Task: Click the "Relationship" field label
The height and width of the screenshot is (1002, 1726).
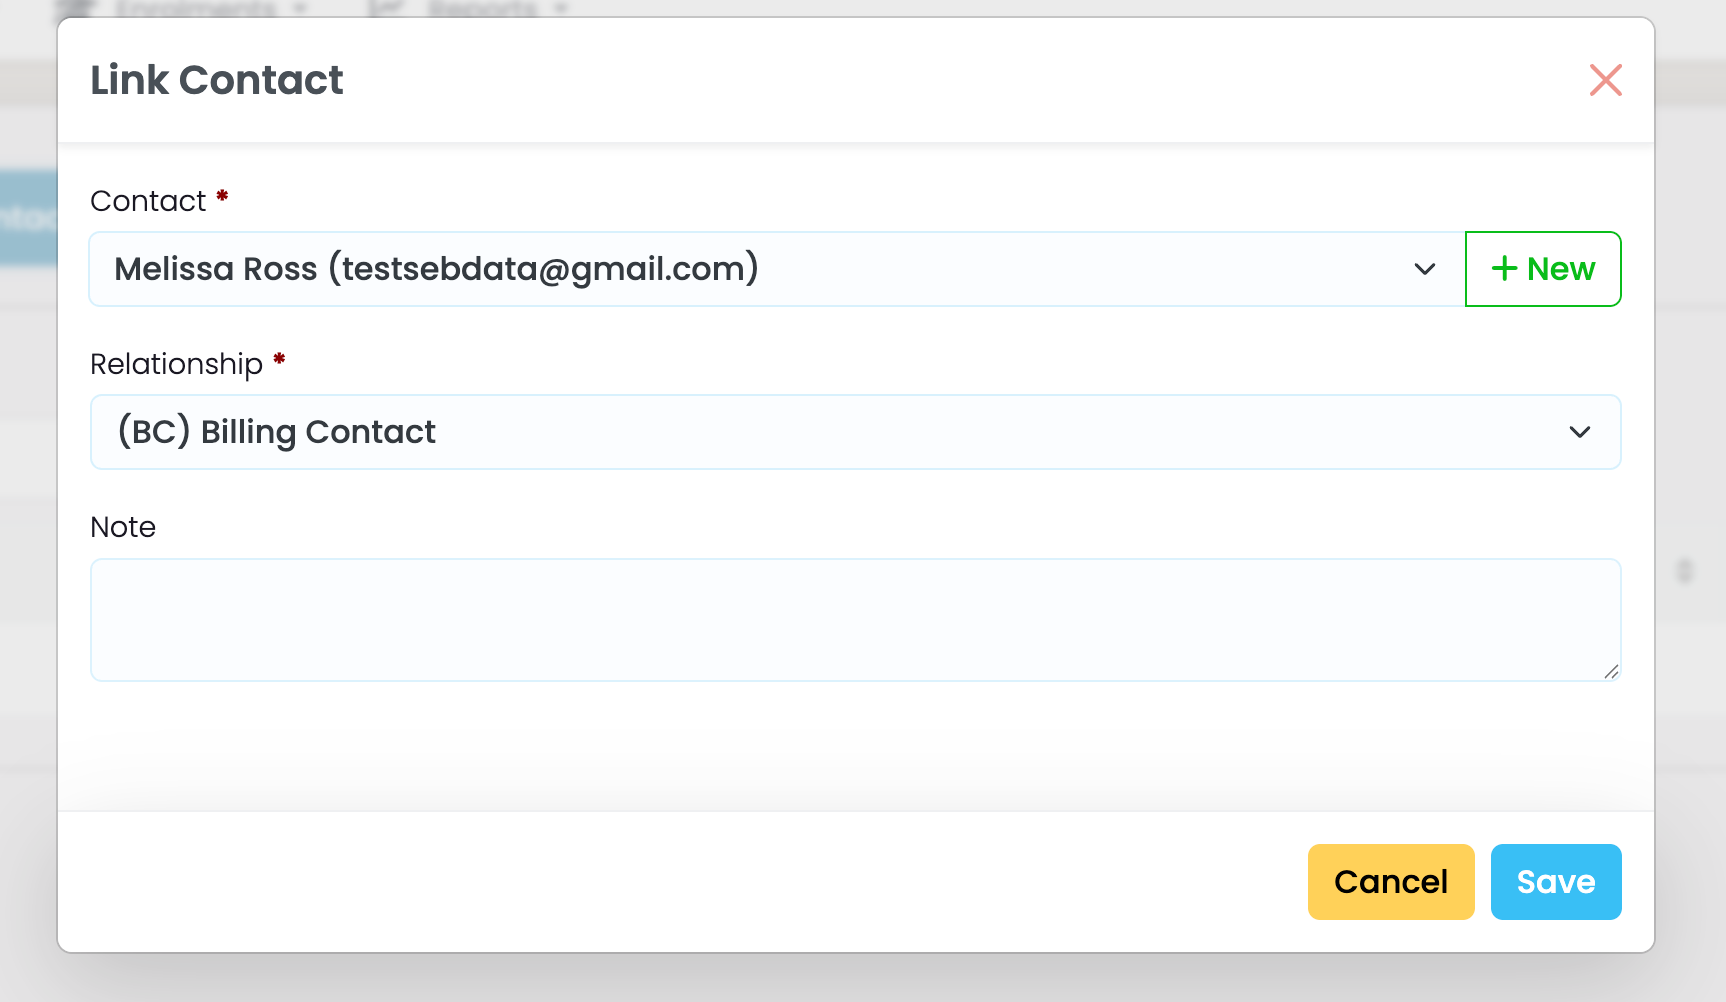Action: click(x=176, y=364)
